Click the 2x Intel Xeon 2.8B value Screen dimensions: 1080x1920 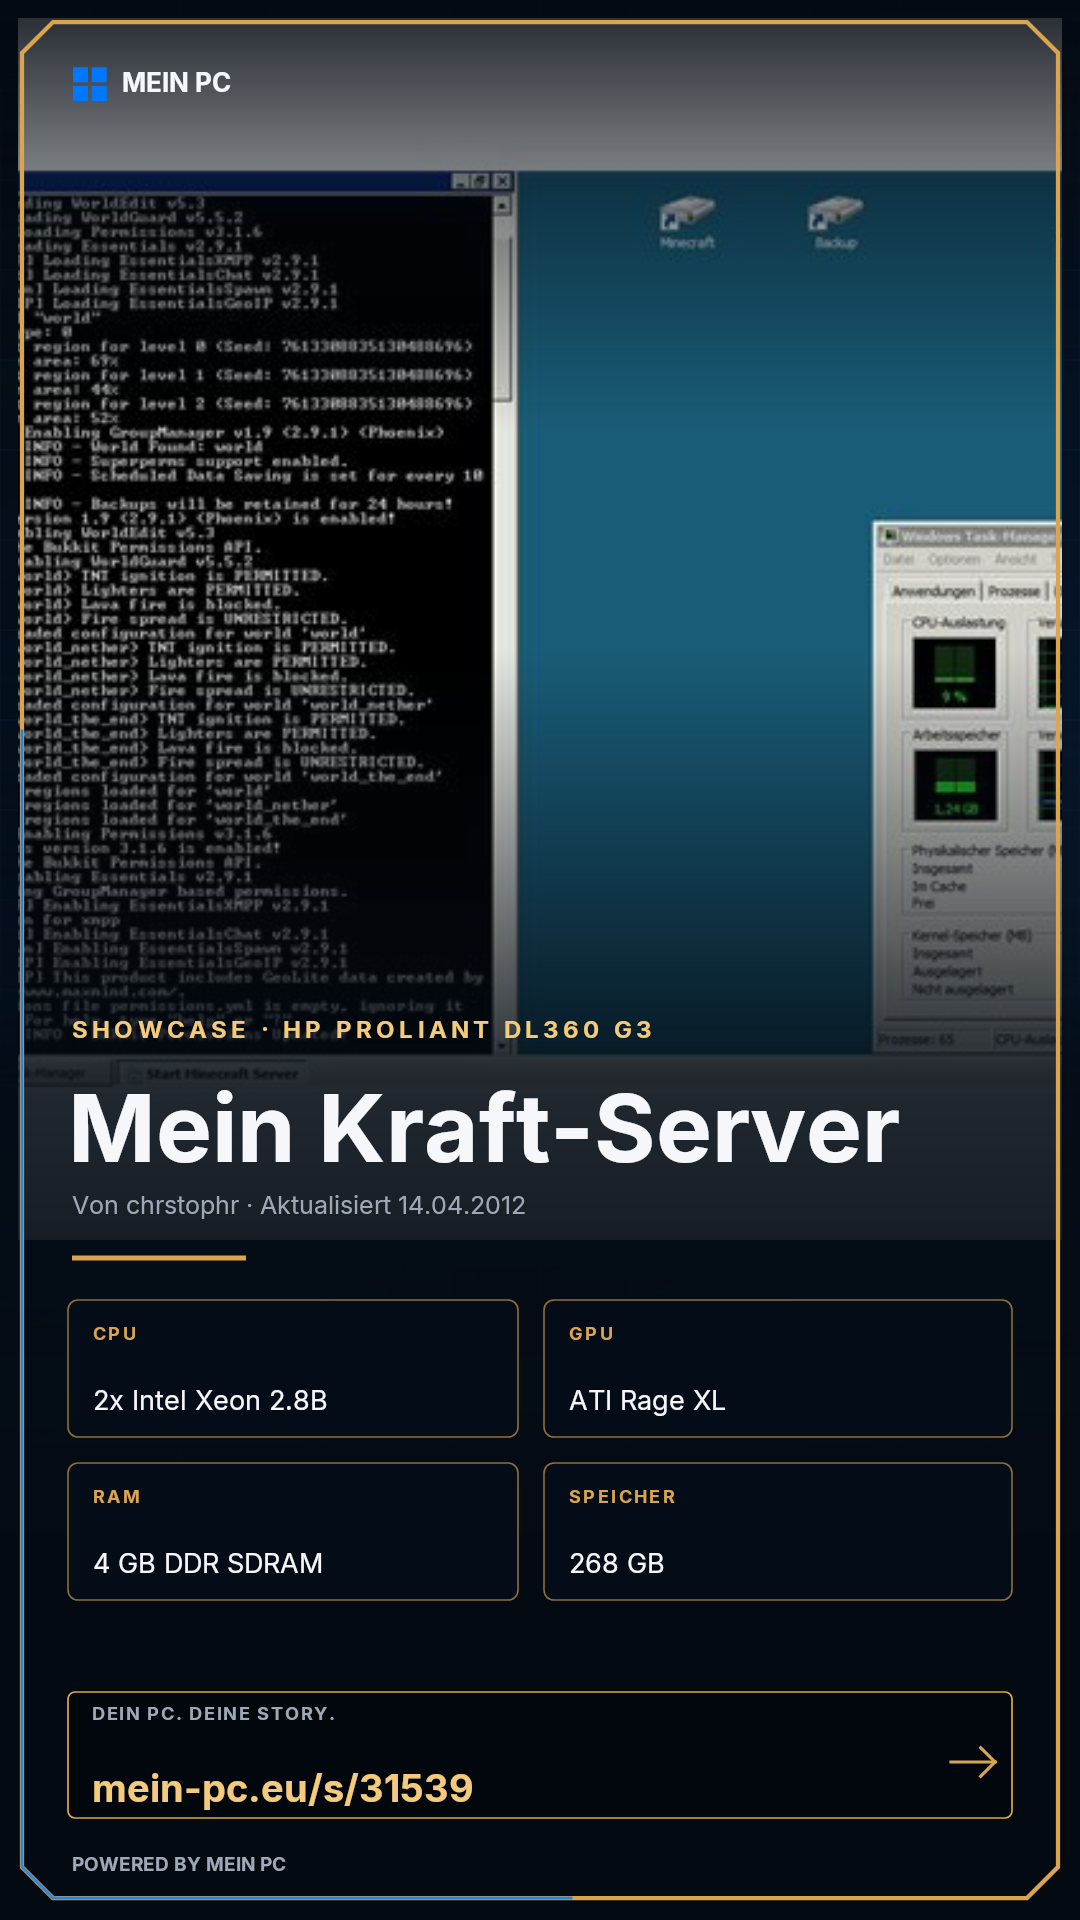tap(210, 1400)
